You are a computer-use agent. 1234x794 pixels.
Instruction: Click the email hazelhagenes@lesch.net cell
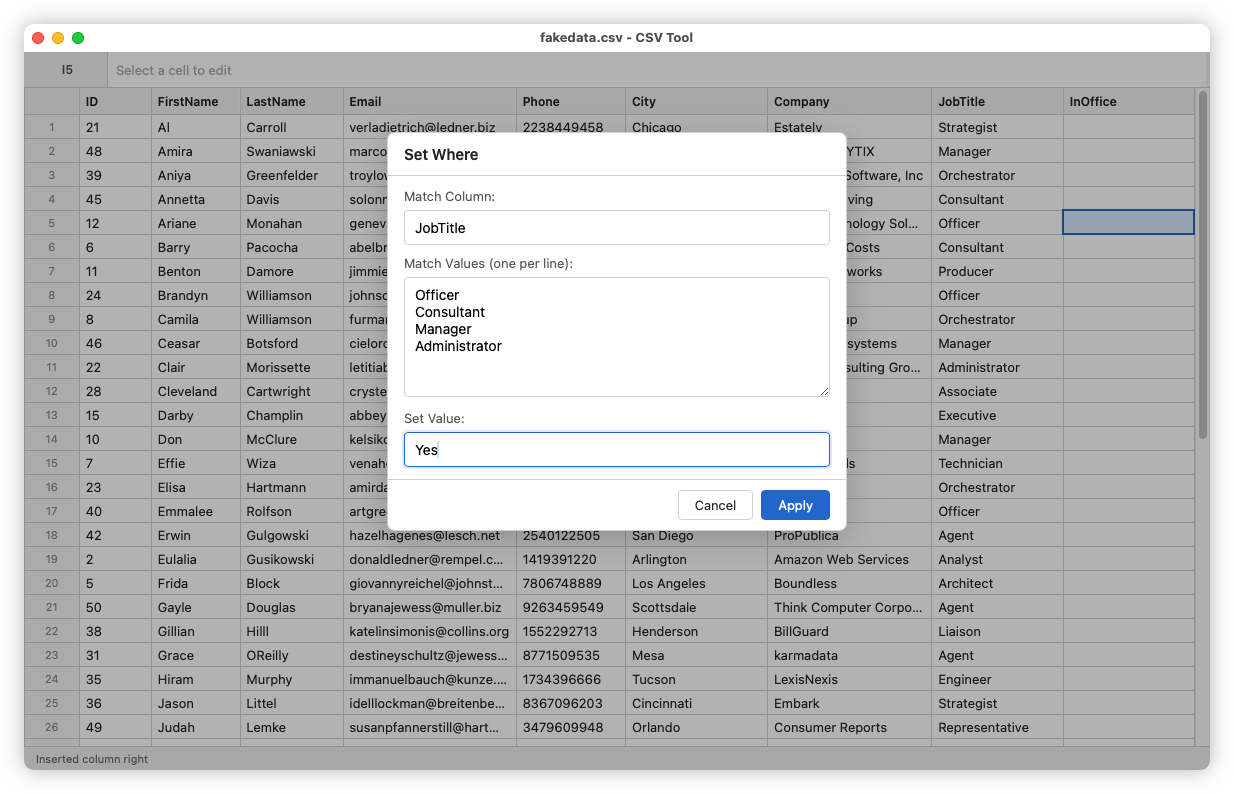click(432, 535)
